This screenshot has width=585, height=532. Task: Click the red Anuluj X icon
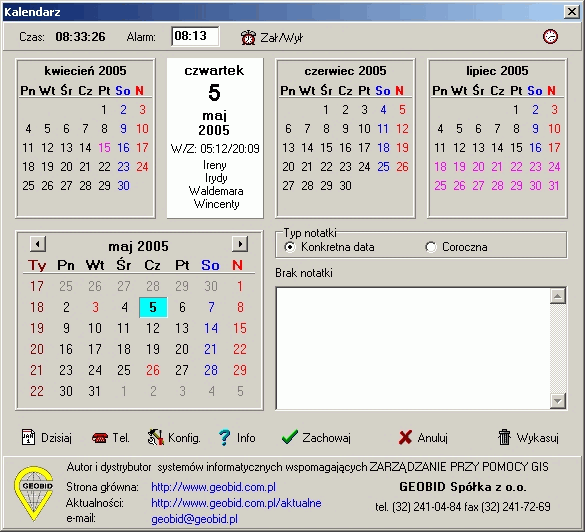[405, 438]
